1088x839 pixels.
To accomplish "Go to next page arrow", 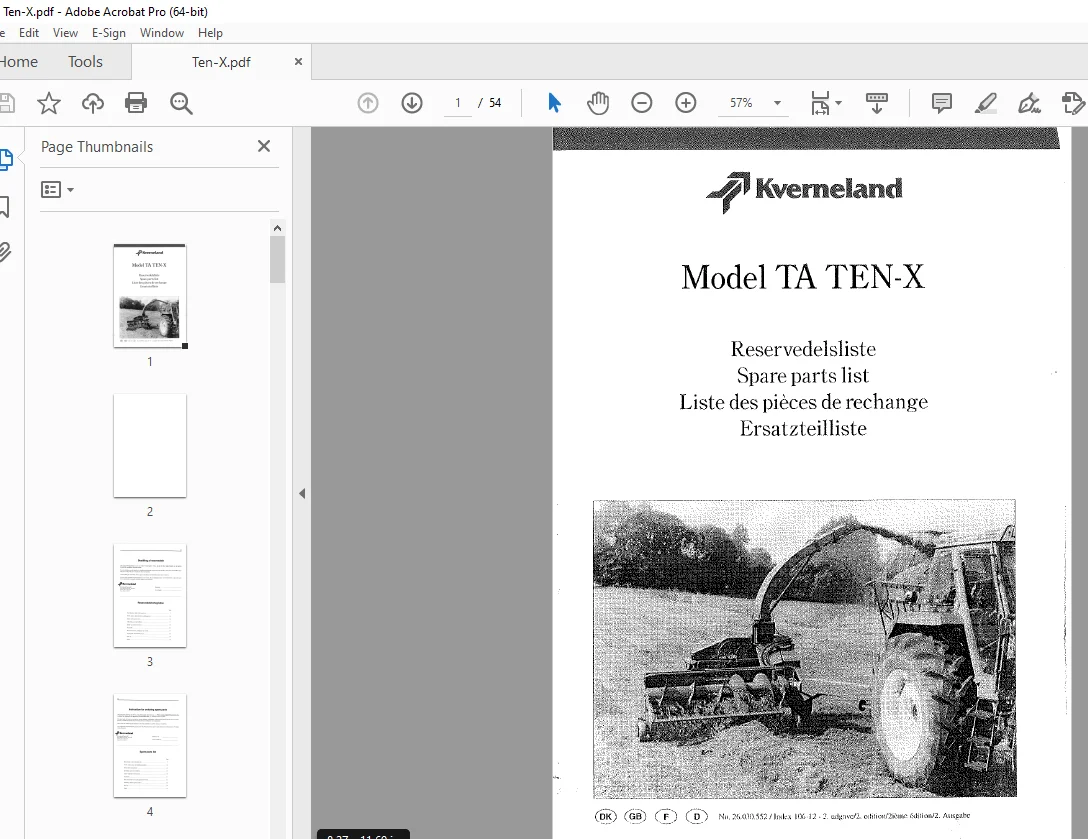I will (x=412, y=103).
